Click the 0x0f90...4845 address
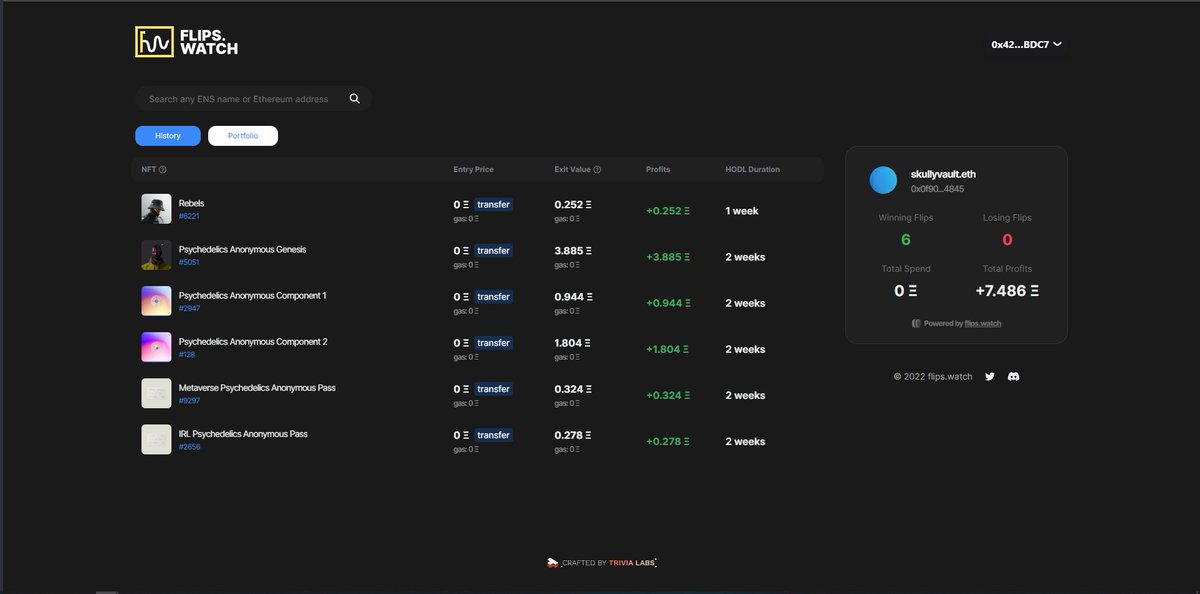 coord(937,189)
